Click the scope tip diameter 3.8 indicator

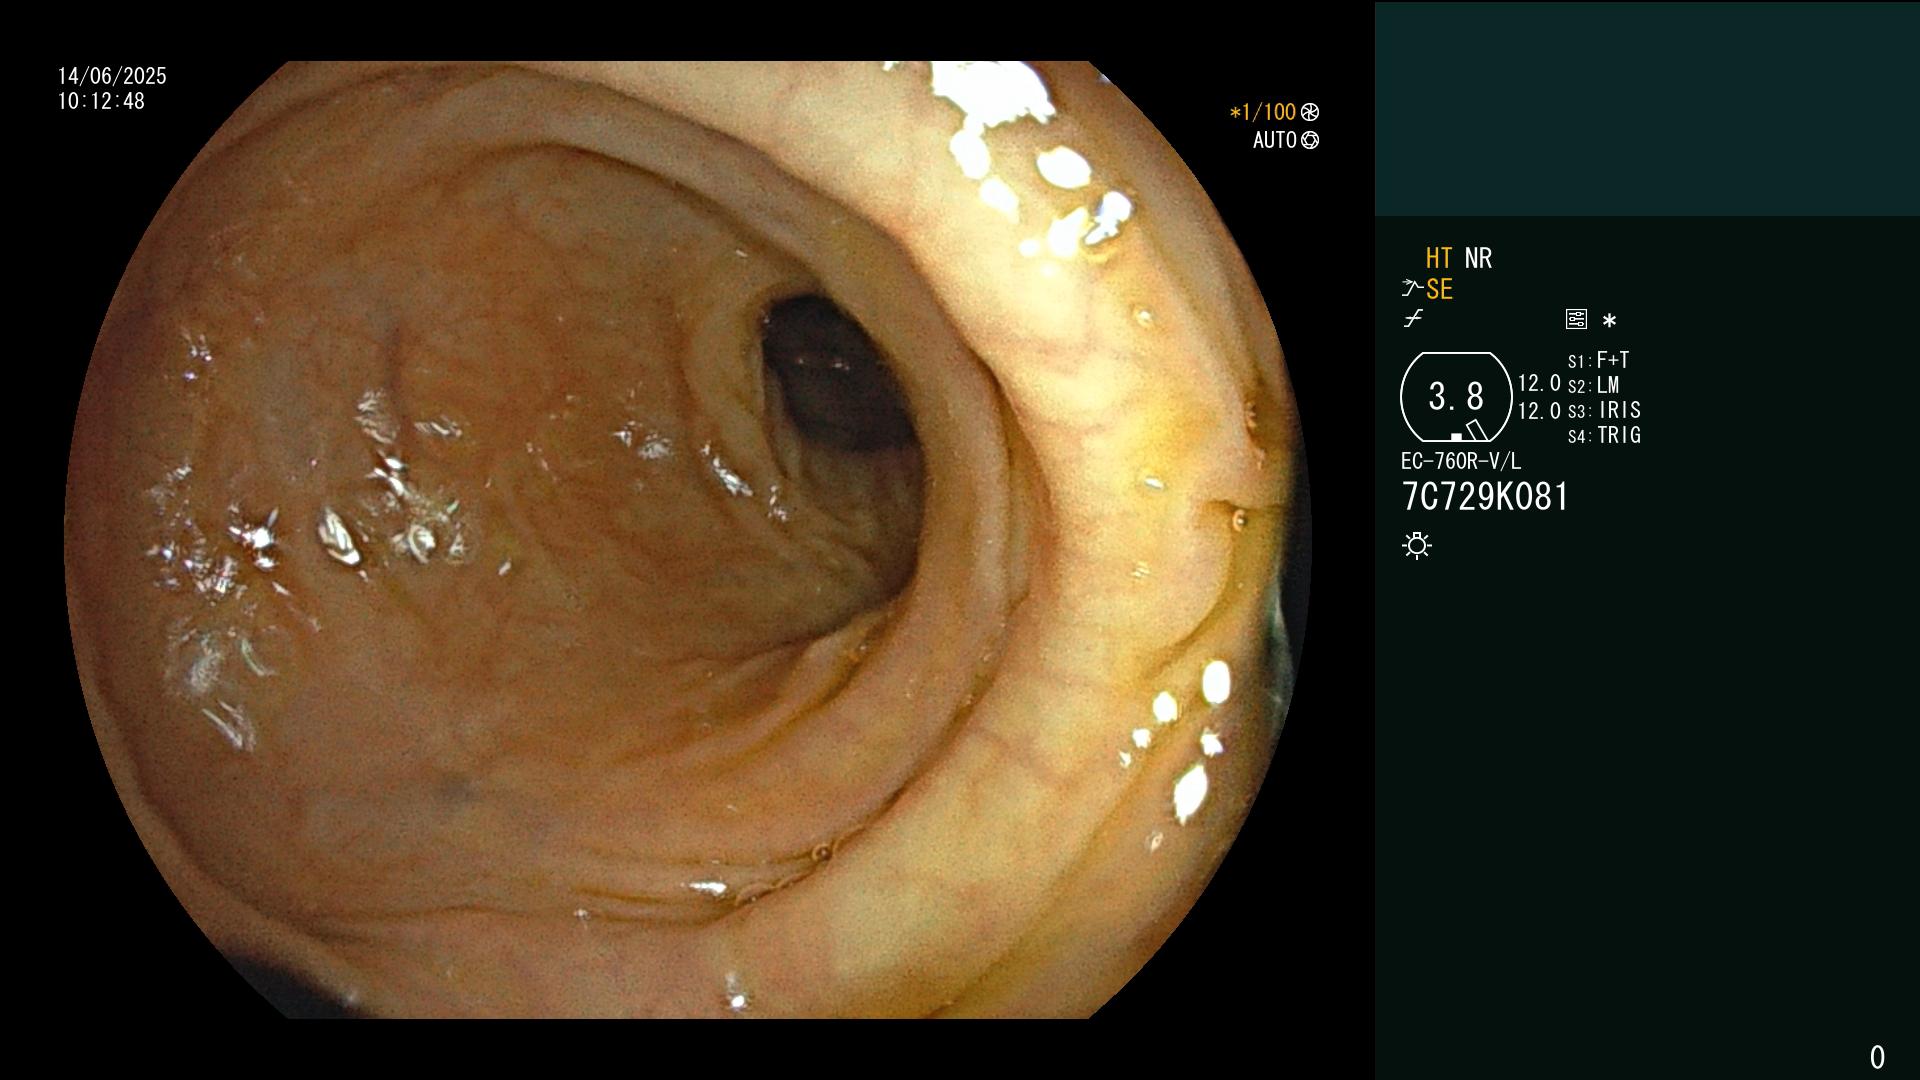pos(1456,397)
